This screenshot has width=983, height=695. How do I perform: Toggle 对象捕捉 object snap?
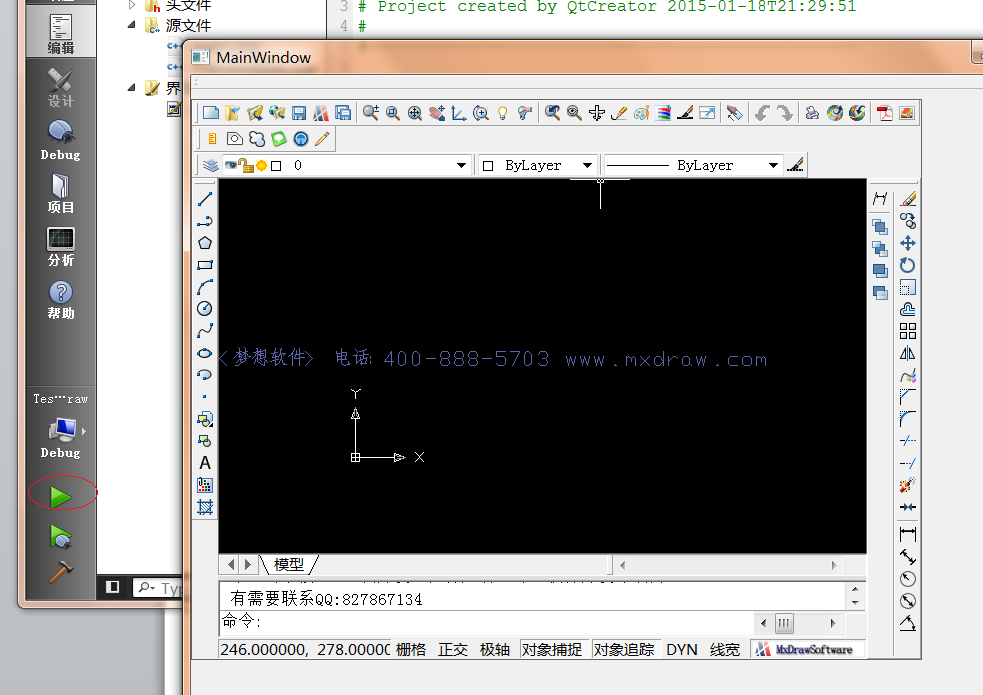(552, 650)
